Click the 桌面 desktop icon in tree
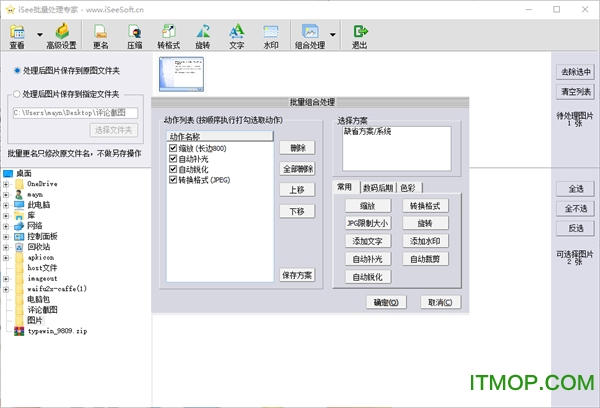The image size is (600, 408). (x=8, y=174)
